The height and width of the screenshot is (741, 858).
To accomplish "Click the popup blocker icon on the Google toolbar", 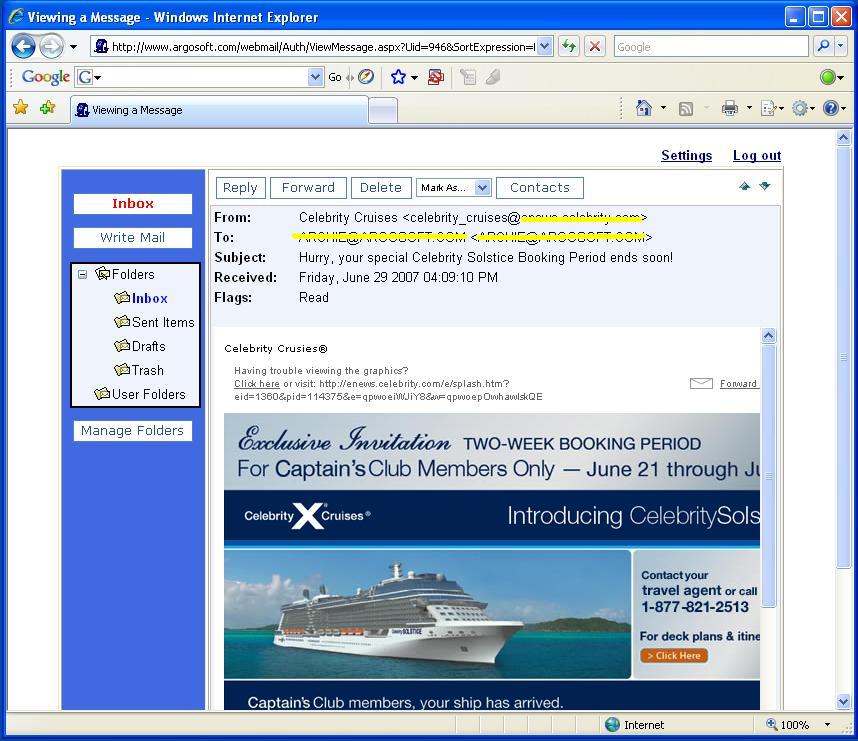I will 436,77.
